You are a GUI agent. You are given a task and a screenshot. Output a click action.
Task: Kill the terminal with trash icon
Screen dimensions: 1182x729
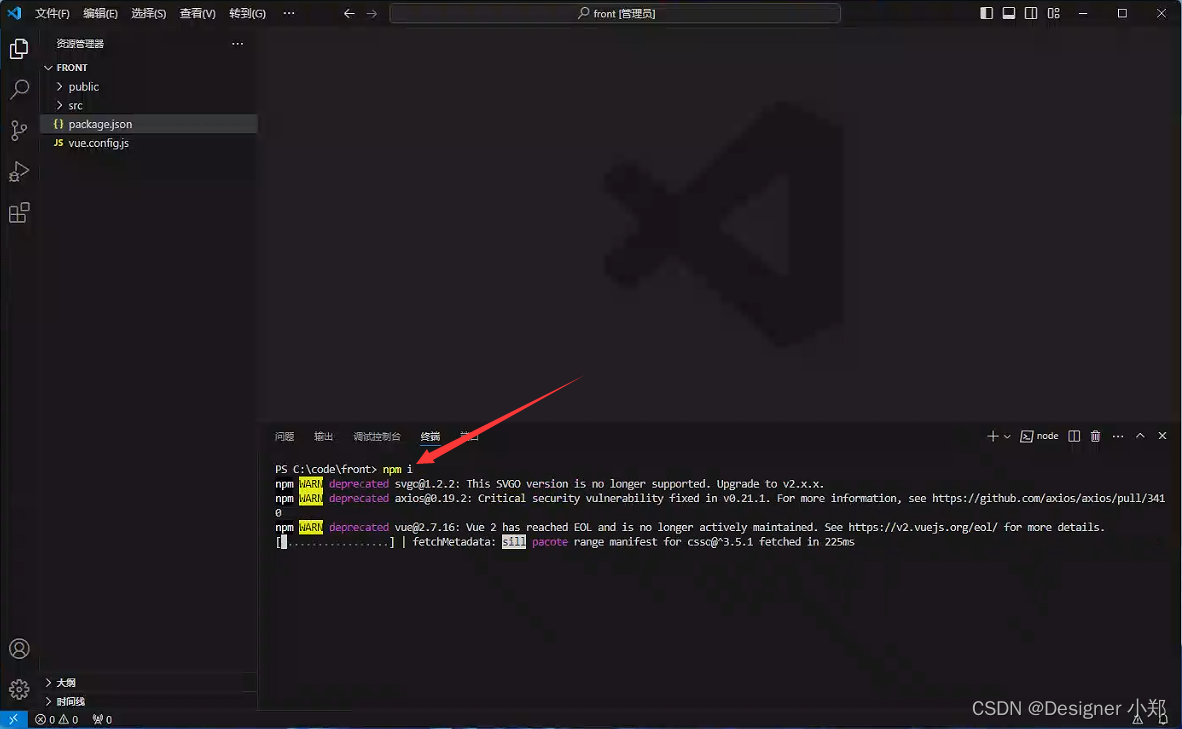tap(1095, 436)
